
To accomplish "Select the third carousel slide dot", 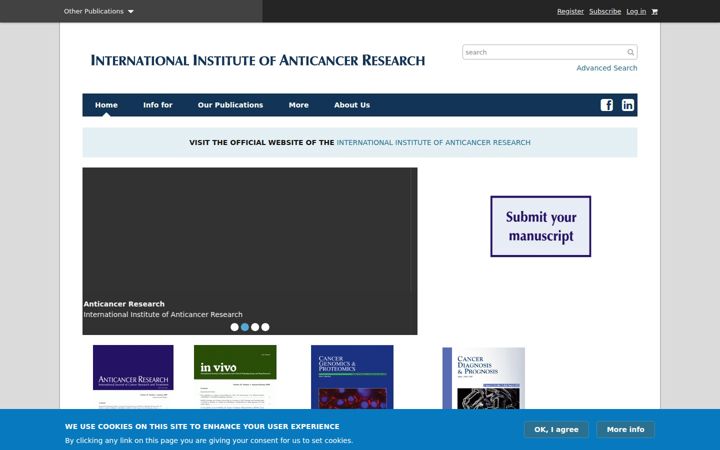I will (255, 327).
